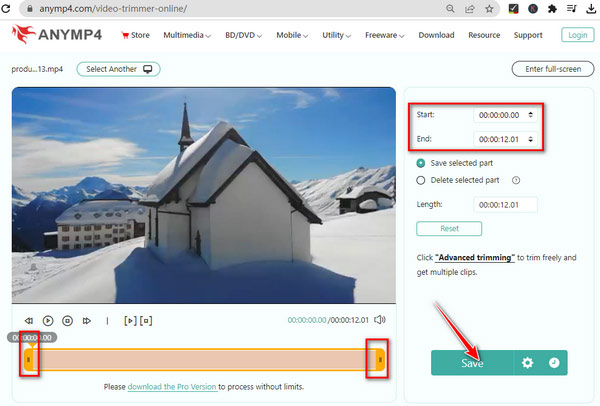The height and width of the screenshot is (406, 600).
Task: Click the previous frame playback icon
Action: 29,321
